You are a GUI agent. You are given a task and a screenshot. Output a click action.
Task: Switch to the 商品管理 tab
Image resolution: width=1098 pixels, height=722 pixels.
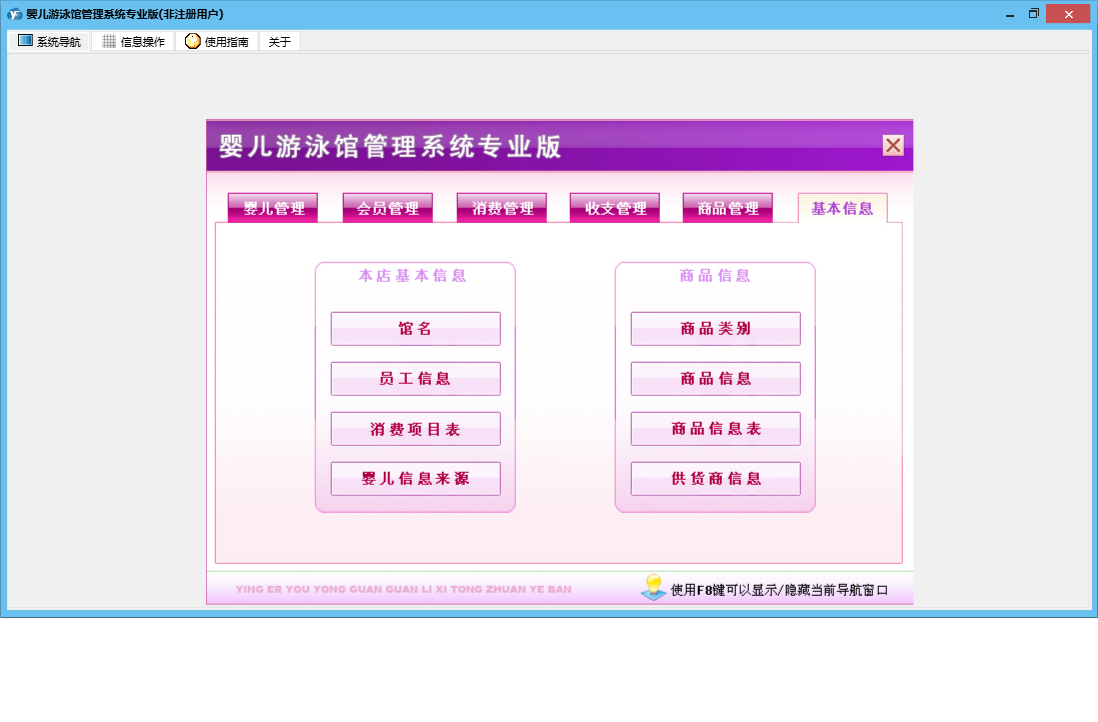728,208
